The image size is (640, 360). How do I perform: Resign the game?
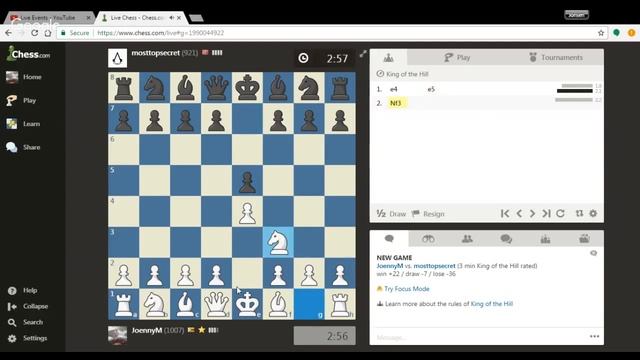428,213
